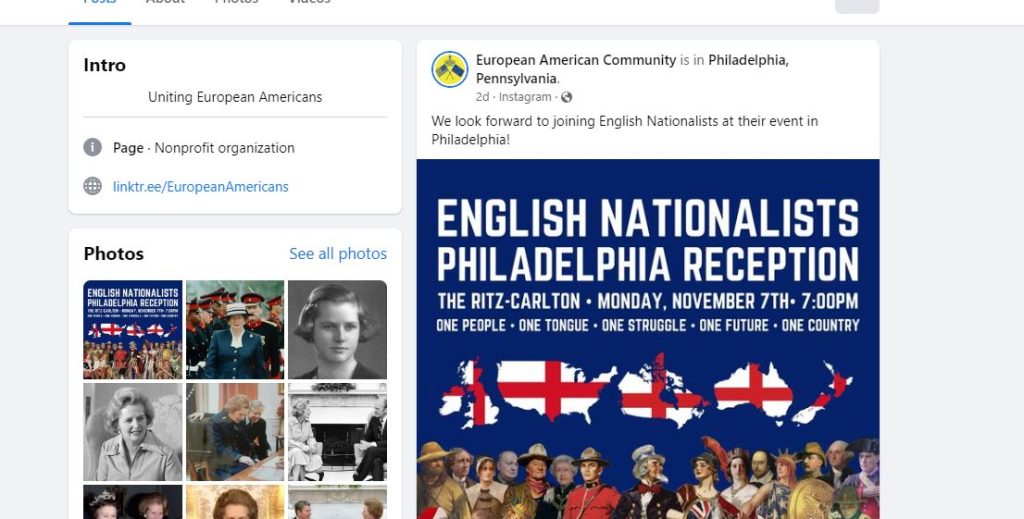Click the European American Community profile avatar
The width and height of the screenshot is (1024, 519).
click(449, 69)
